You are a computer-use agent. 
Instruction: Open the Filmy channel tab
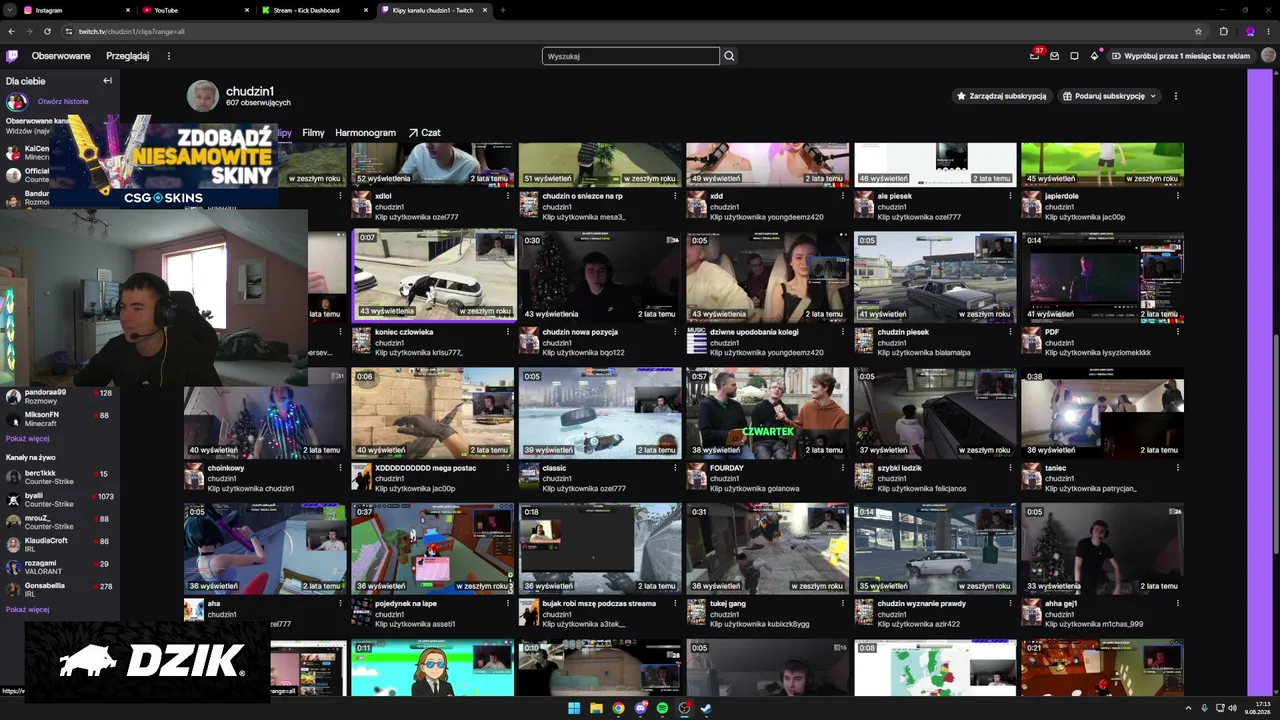(313, 132)
